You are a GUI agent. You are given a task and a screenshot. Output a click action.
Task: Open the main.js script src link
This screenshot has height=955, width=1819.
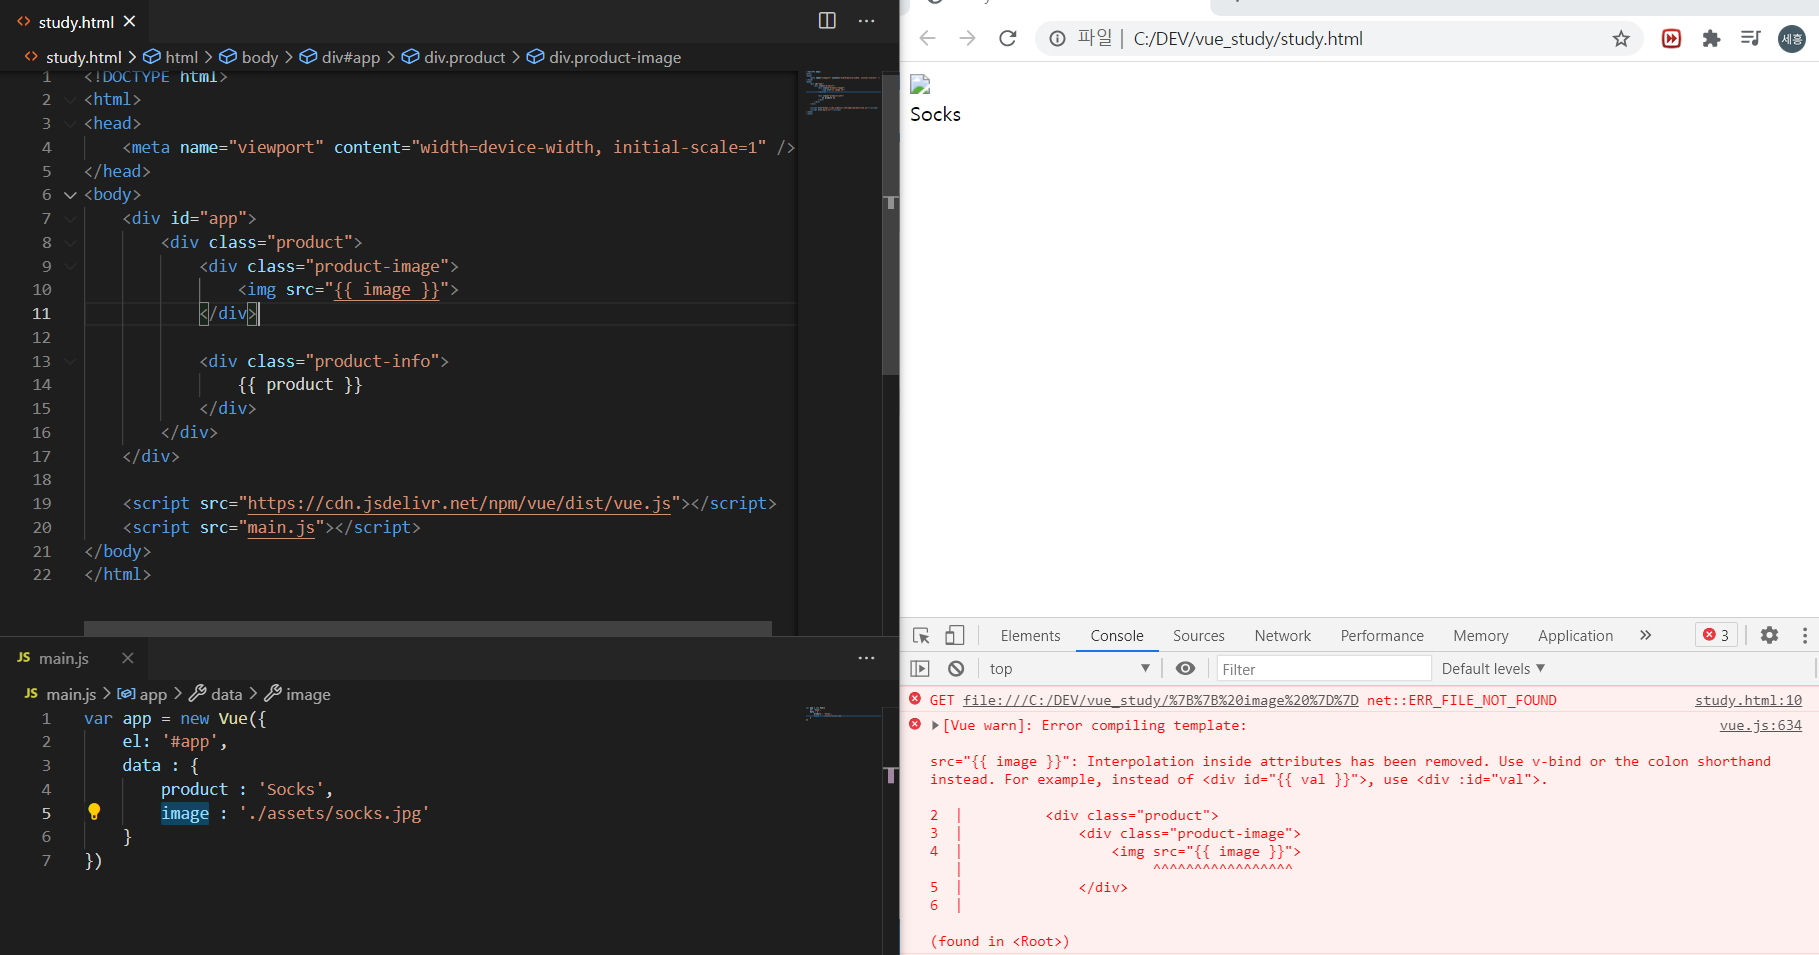point(281,528)
